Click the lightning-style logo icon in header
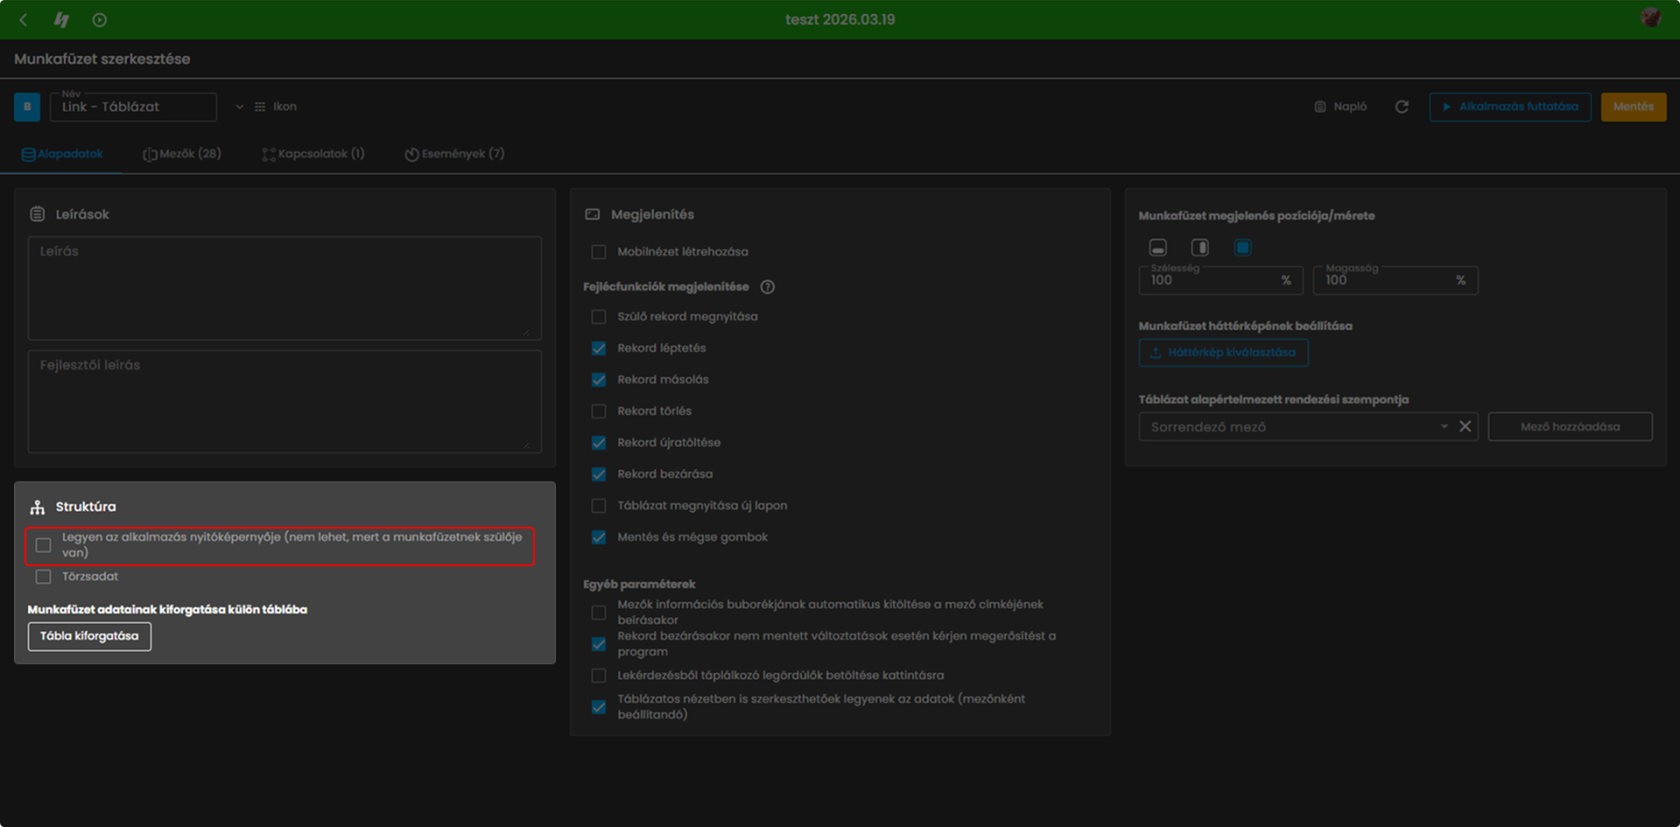The image size is (1680, 827). click(61, 19)
